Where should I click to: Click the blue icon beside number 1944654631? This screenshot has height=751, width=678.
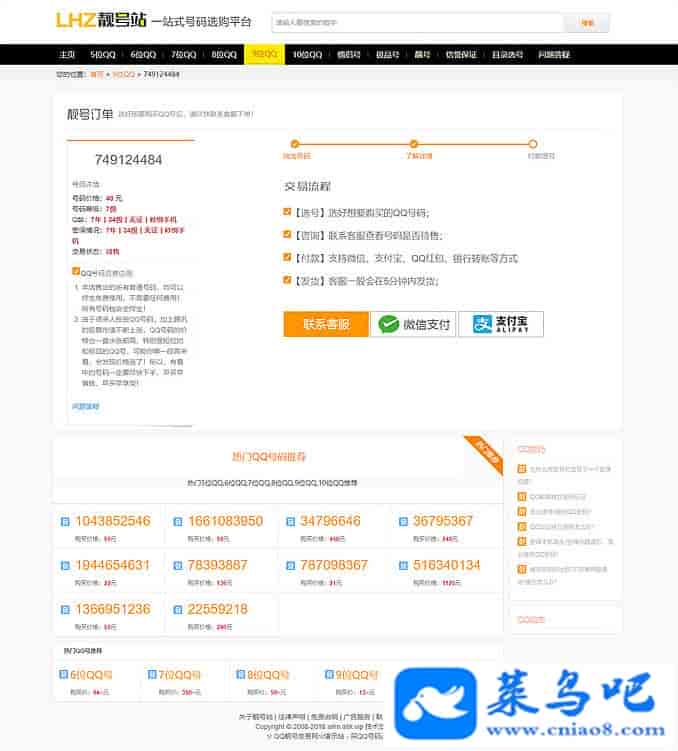click(x=65, y=566)
